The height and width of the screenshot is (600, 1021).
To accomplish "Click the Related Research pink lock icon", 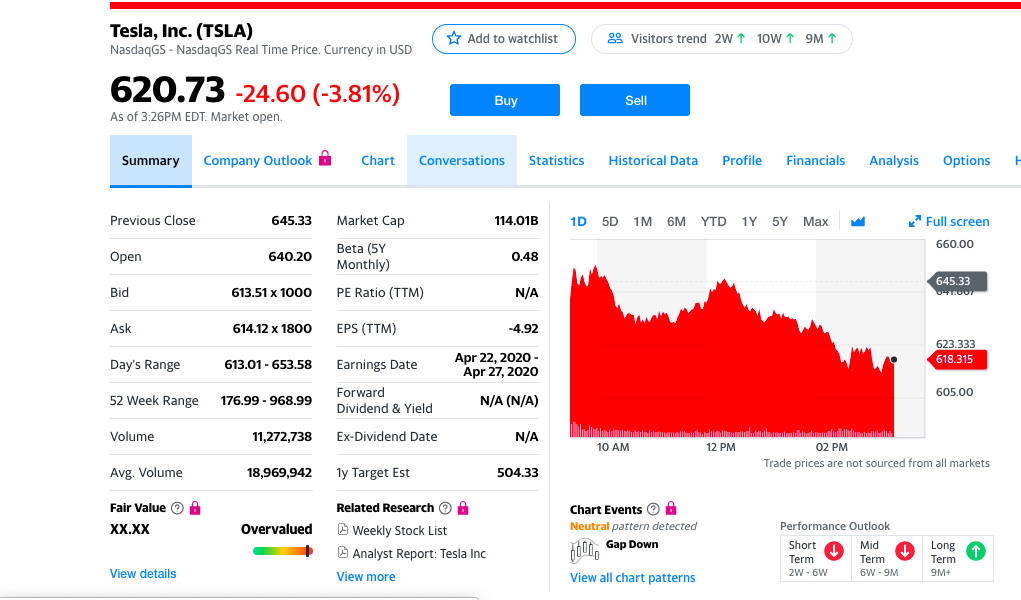I will (463, 508).
